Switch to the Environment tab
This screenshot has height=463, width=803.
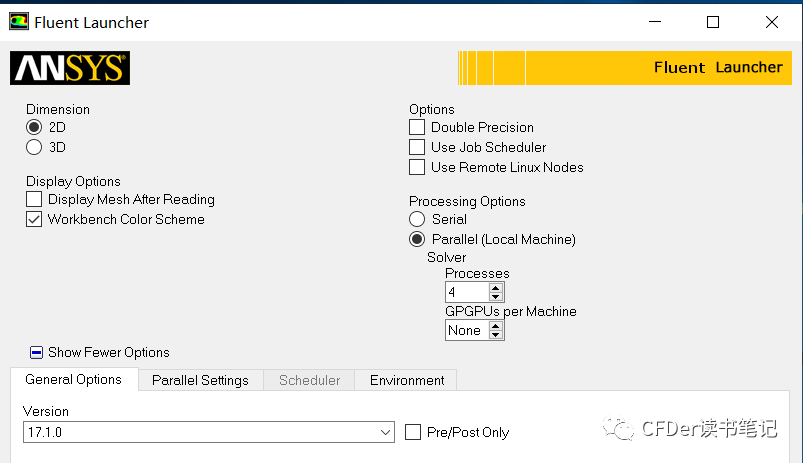407,380
